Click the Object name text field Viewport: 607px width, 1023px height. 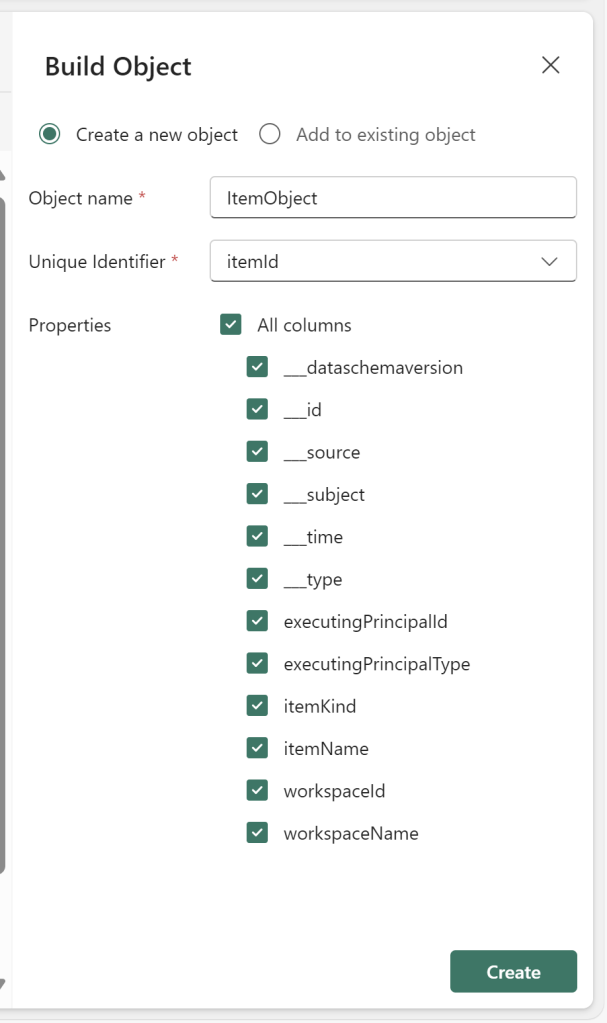(393, 197)
